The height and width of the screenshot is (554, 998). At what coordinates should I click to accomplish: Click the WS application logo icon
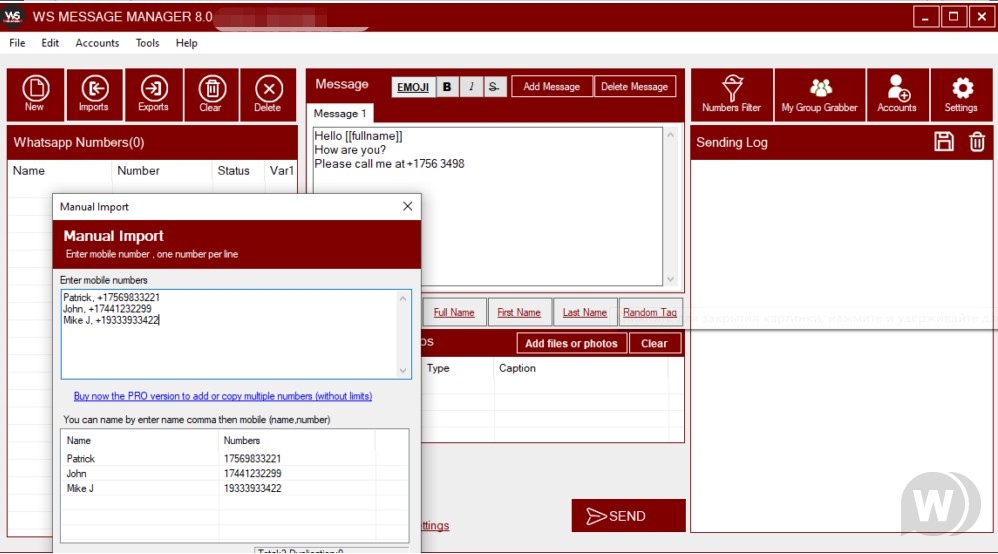pyautogui.click(x=13, y=16)
